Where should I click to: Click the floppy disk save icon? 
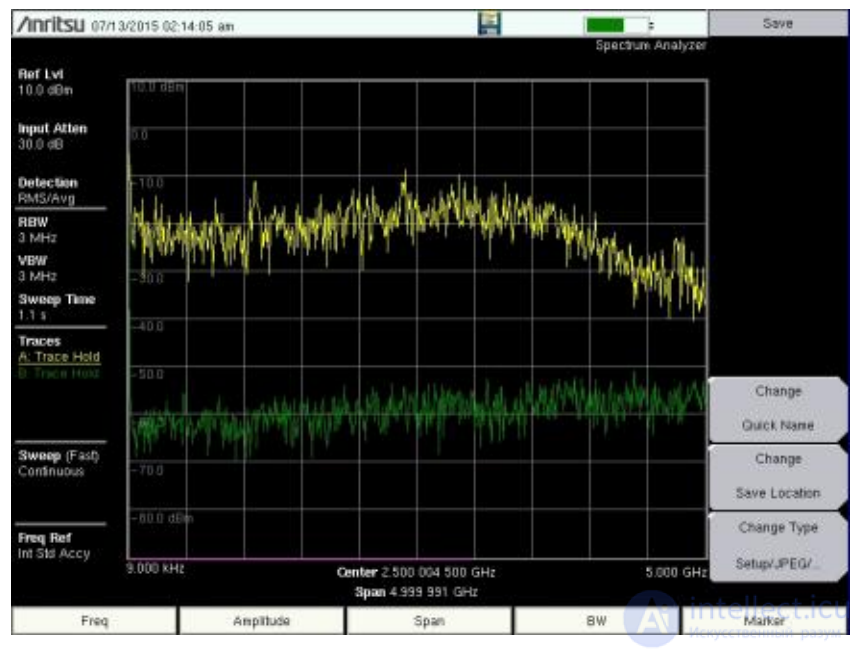[x=489, y=24]
